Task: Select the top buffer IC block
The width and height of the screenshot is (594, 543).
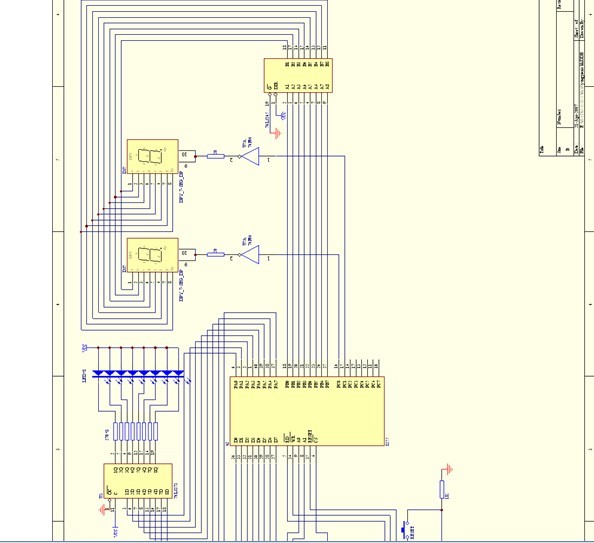Action: tap(298, 75)
